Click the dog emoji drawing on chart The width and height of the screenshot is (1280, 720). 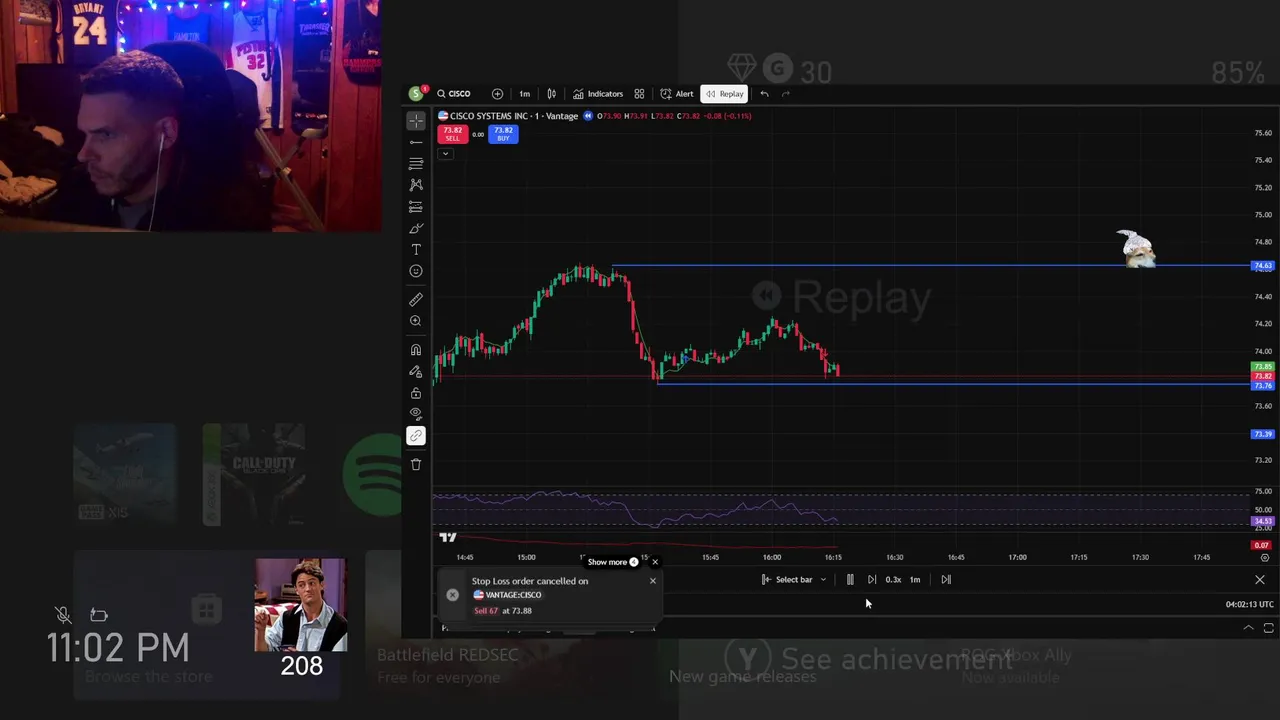coord(1136,249)
